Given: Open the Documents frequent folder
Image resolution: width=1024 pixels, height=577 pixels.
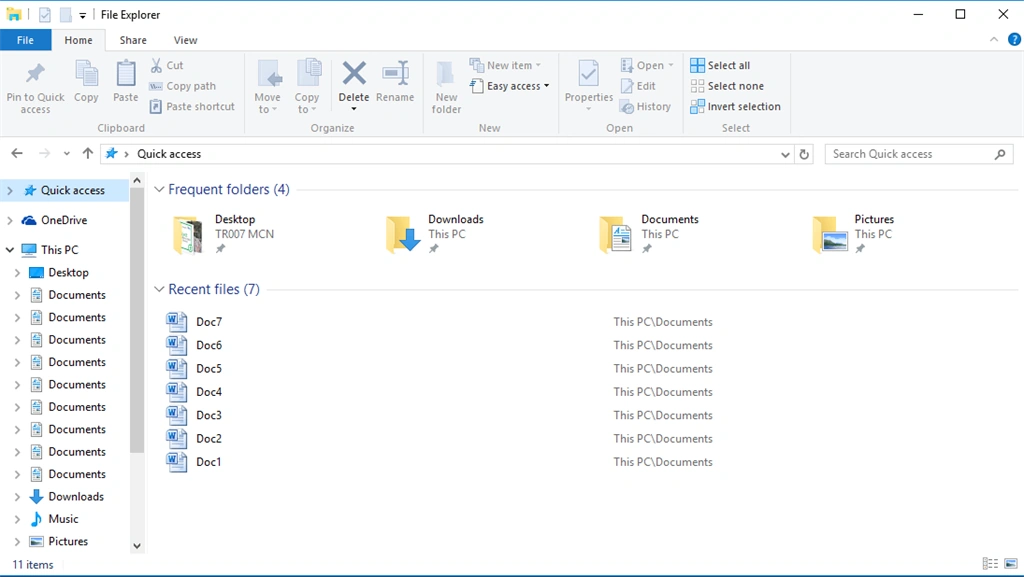Looking at the screenshot, I should 649,234.
